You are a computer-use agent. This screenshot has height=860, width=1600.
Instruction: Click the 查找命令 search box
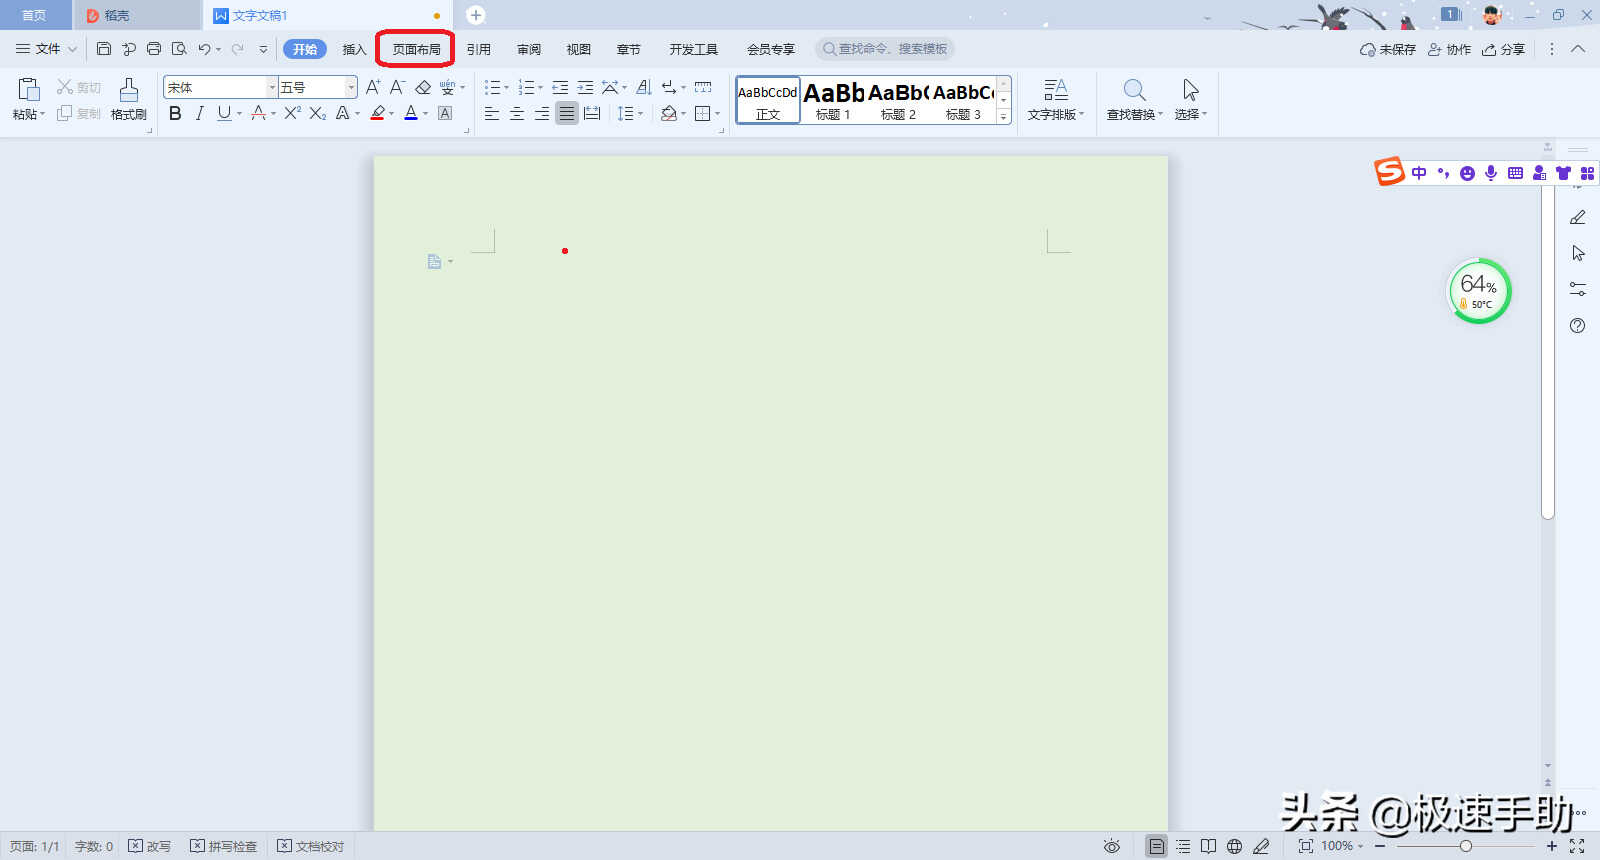pos(885,49)
